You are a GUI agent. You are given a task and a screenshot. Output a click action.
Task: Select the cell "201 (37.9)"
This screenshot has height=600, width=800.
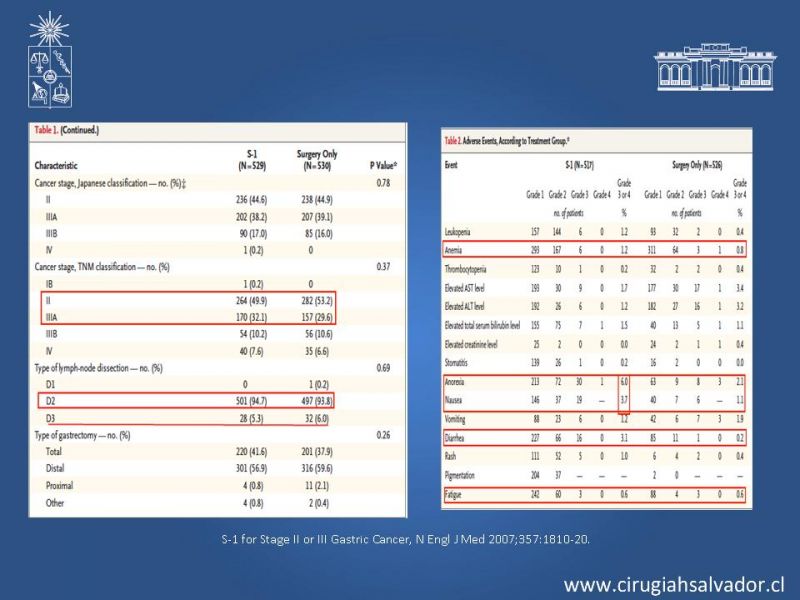coord(317,452)
